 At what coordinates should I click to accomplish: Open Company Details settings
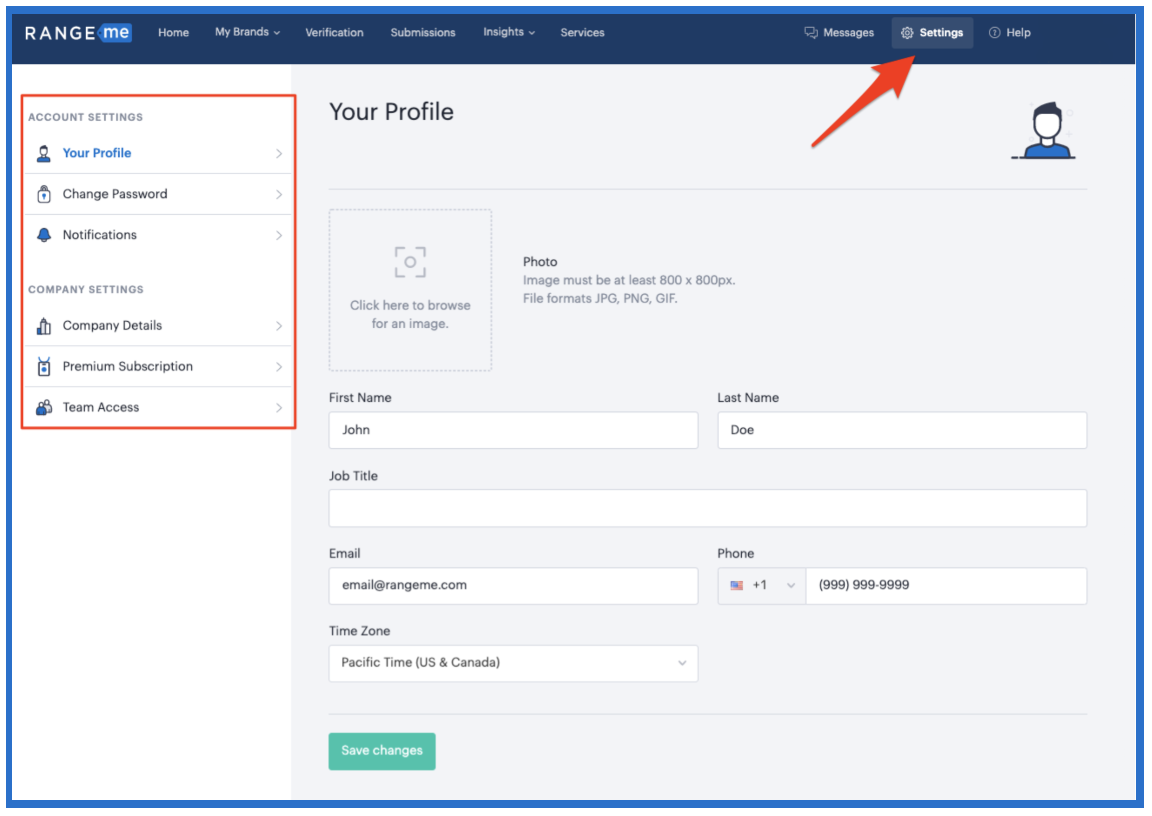(x=159, y=326)
